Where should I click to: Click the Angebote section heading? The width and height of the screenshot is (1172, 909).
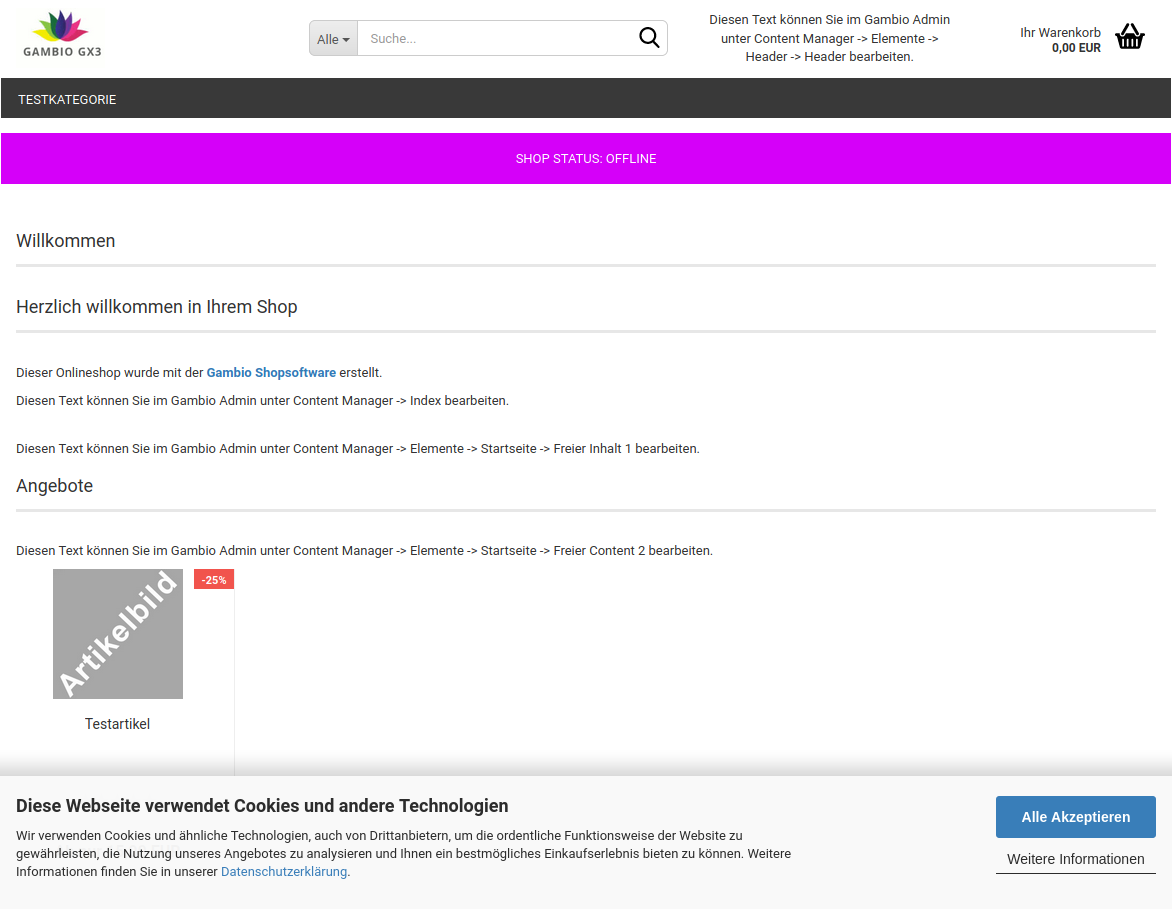[x=55, y=486]
